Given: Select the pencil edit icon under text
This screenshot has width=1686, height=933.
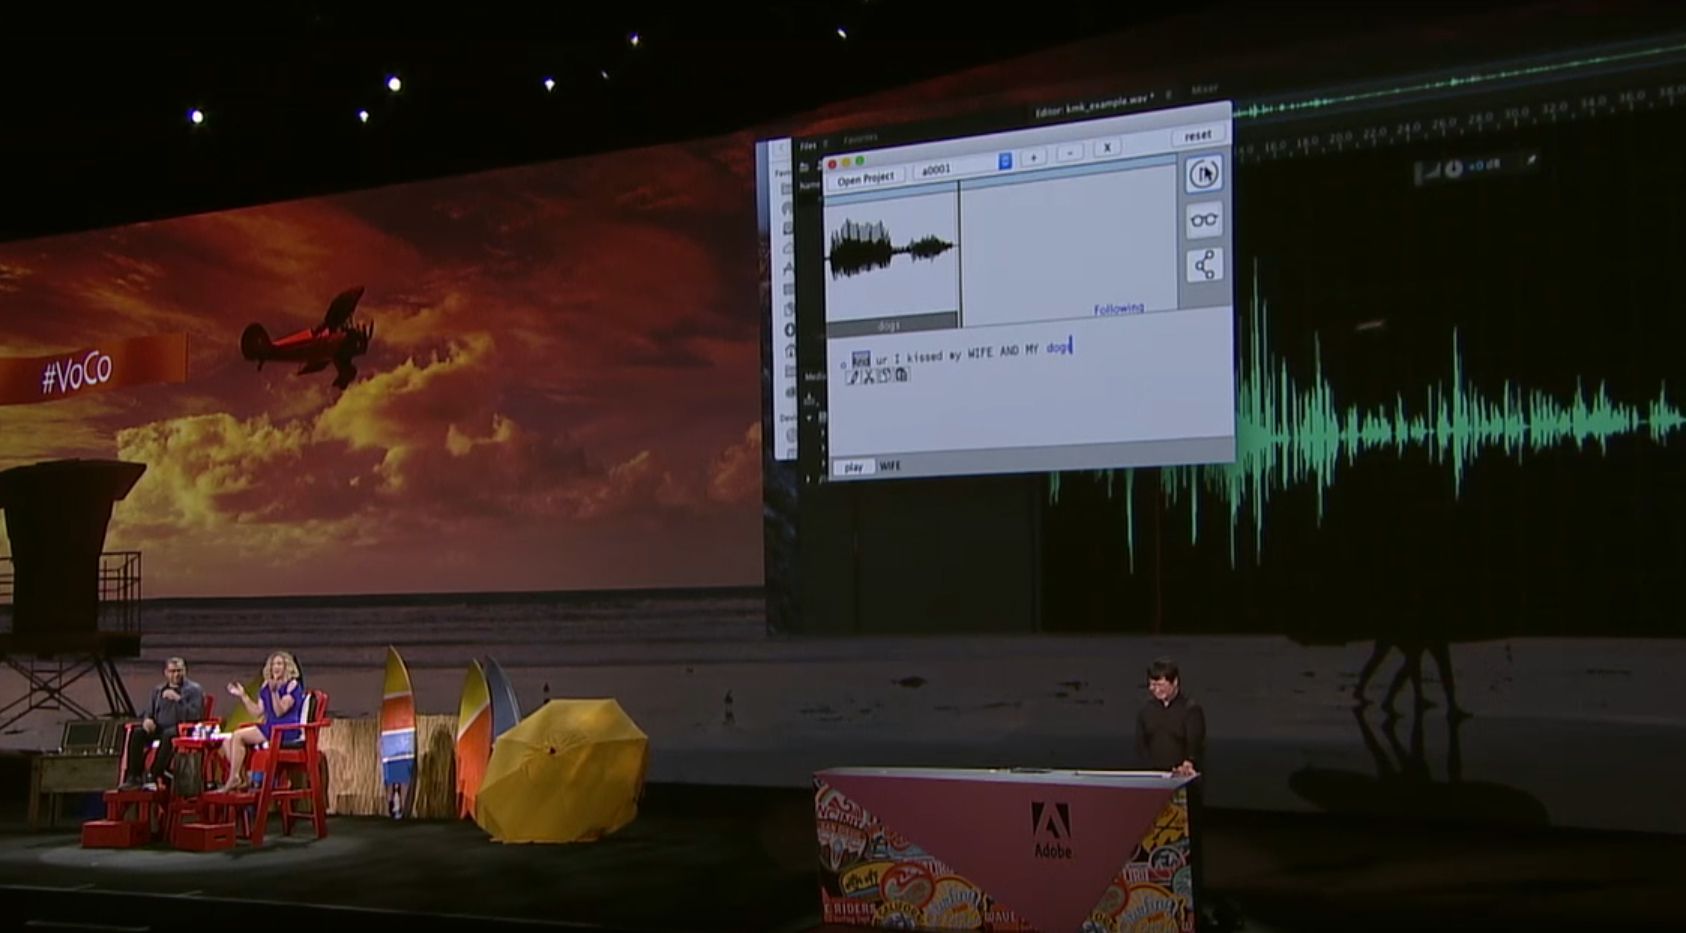Looking at the screenshot, I should pos(853,376).
